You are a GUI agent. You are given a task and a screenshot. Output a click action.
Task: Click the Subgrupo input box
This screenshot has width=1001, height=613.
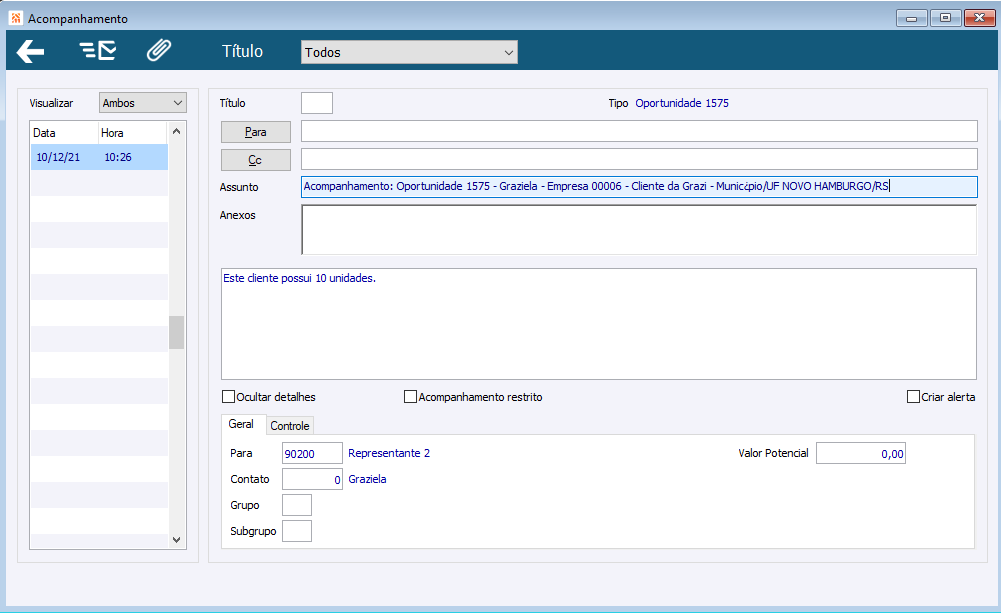[297, 531]
